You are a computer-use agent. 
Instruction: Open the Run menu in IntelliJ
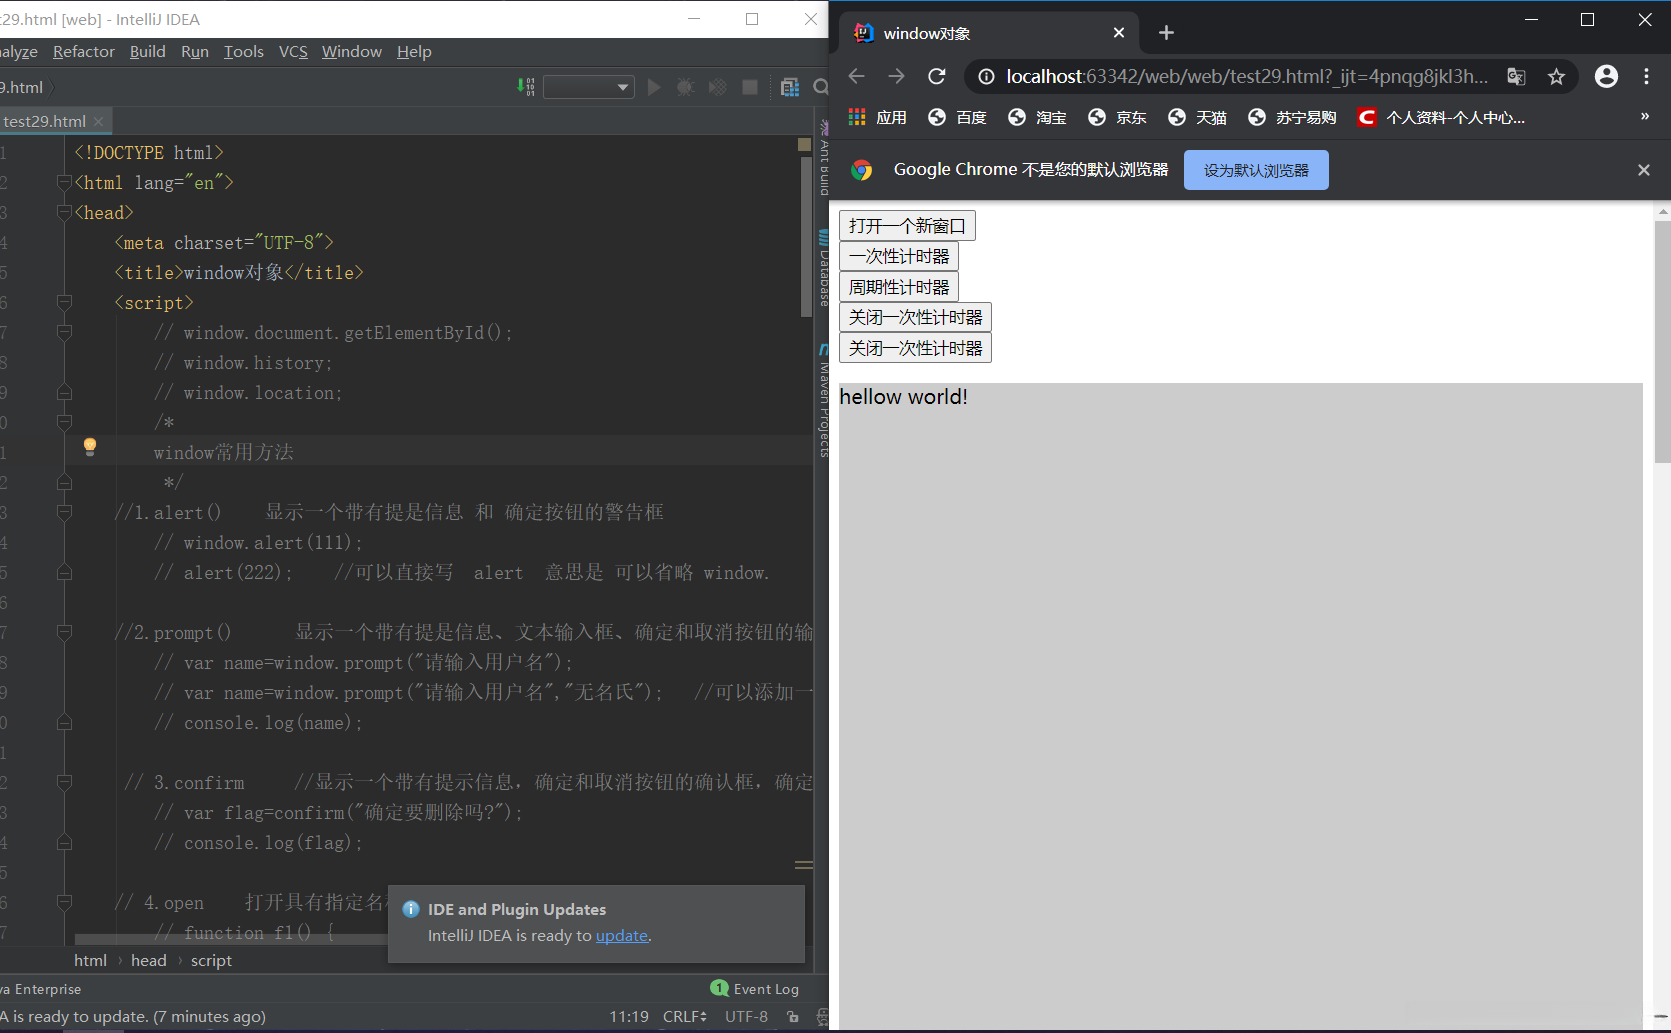pos(194,51)
